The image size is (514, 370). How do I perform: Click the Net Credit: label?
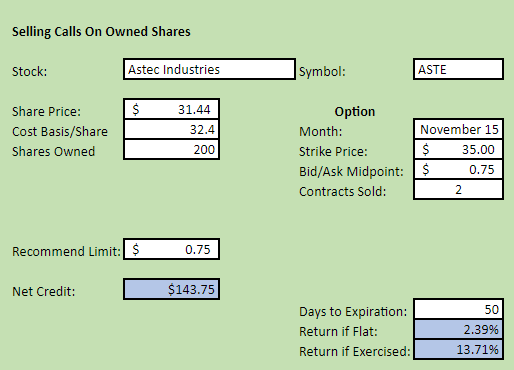[x=44, y=292]
